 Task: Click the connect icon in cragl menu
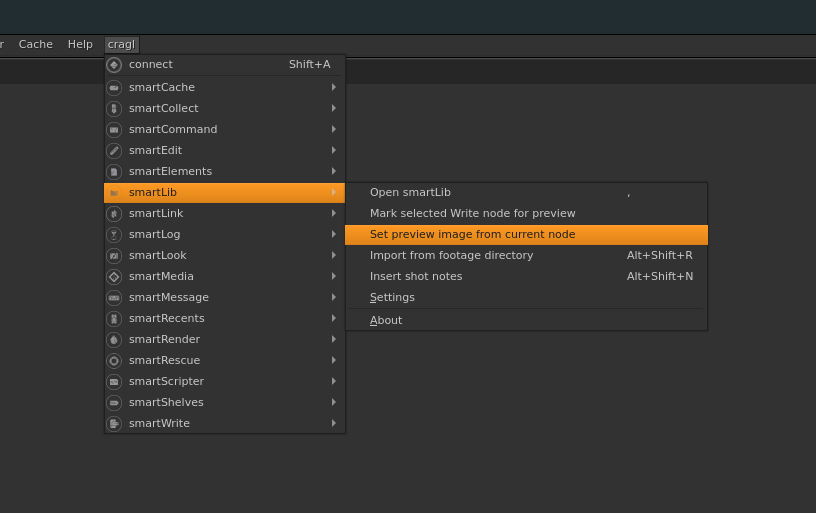point(114,65)
